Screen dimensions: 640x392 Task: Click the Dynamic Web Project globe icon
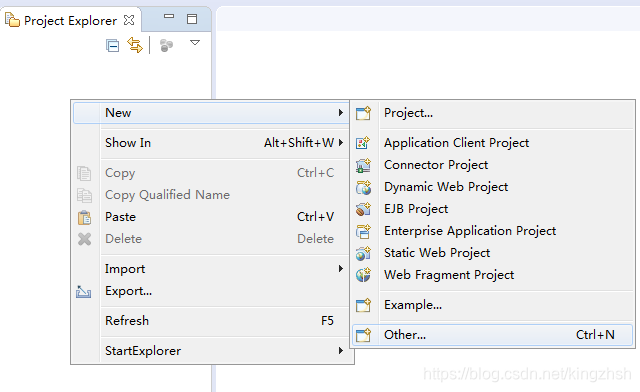363,187
